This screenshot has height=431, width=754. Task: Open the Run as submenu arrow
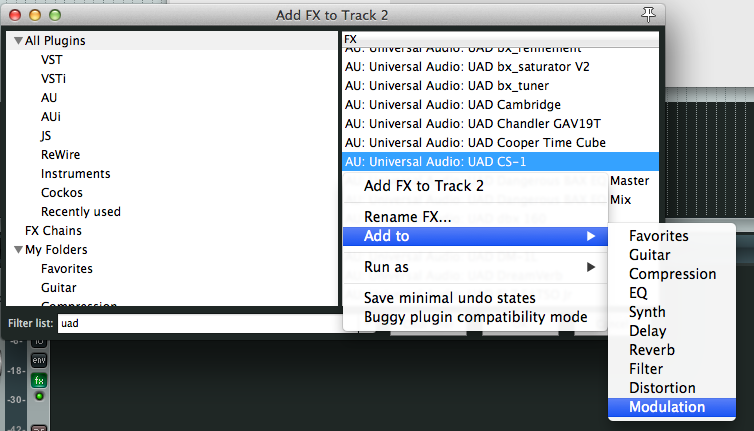pyautogui.click(x=591, y=267)
